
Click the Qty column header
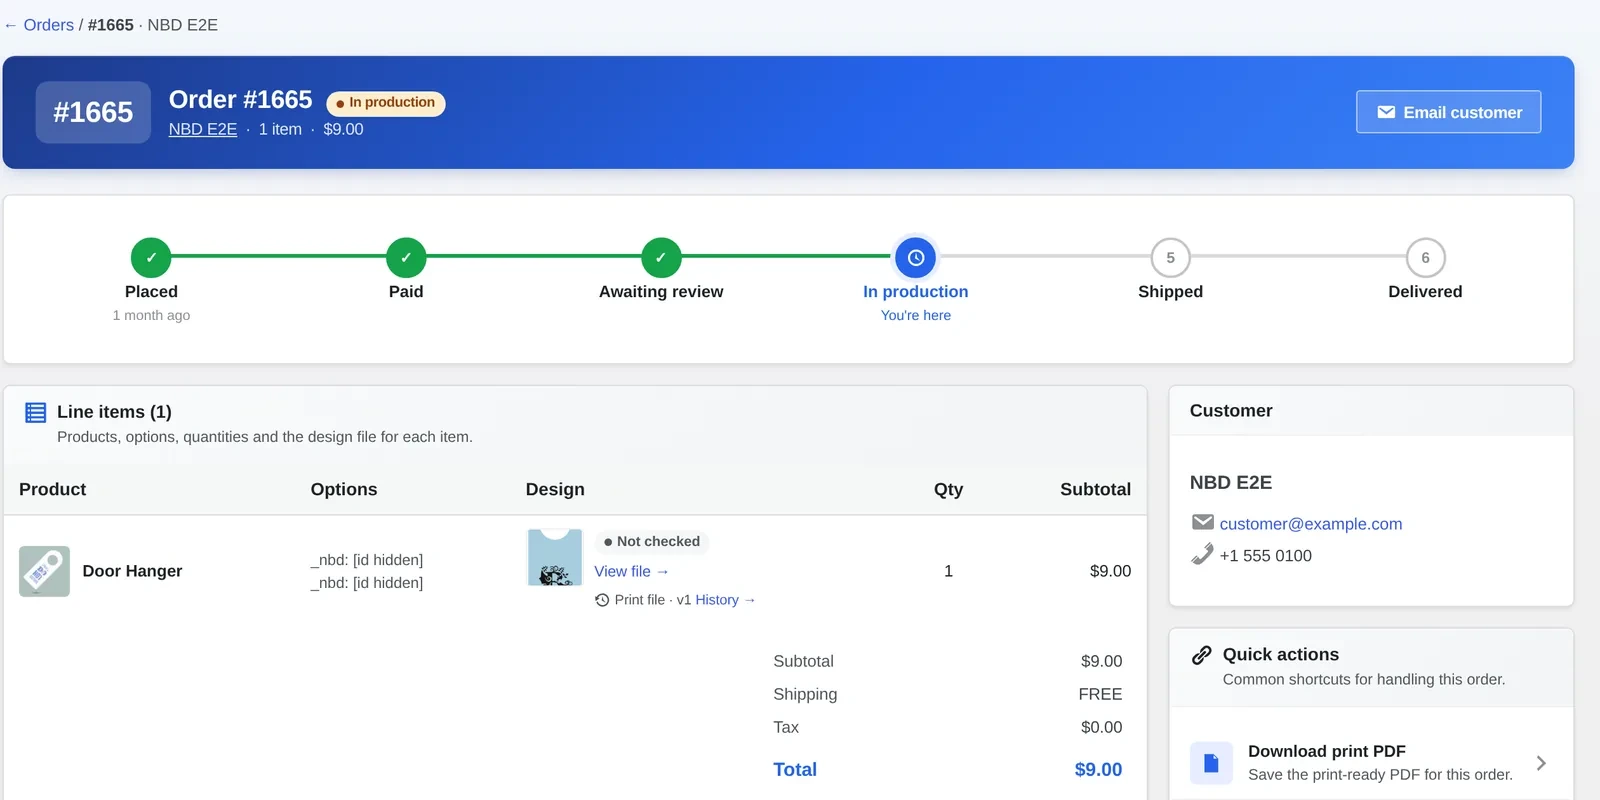coord(948,489)
